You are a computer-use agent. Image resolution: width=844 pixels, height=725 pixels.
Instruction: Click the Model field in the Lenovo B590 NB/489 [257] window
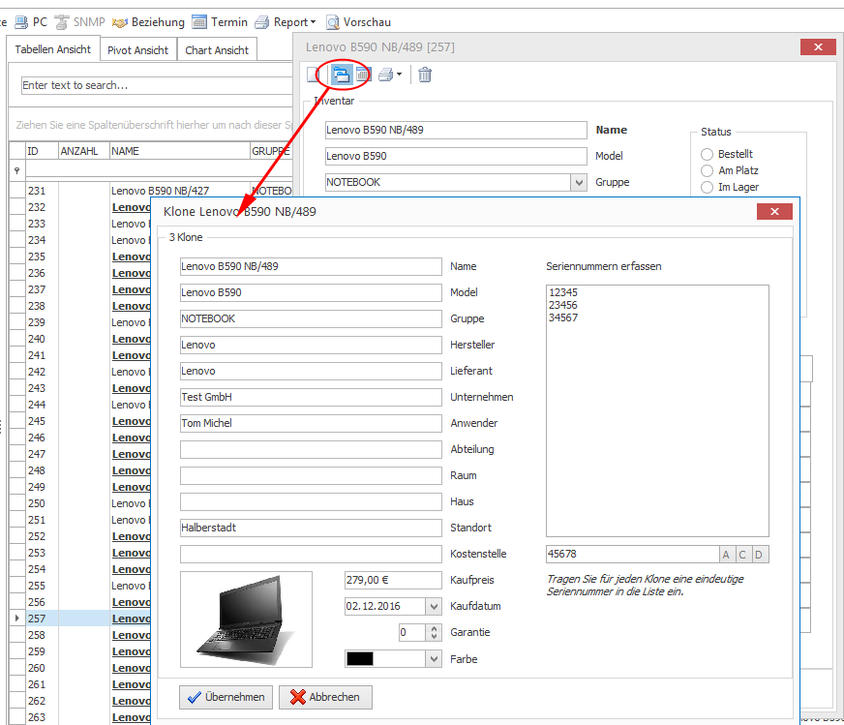(456, 156)
